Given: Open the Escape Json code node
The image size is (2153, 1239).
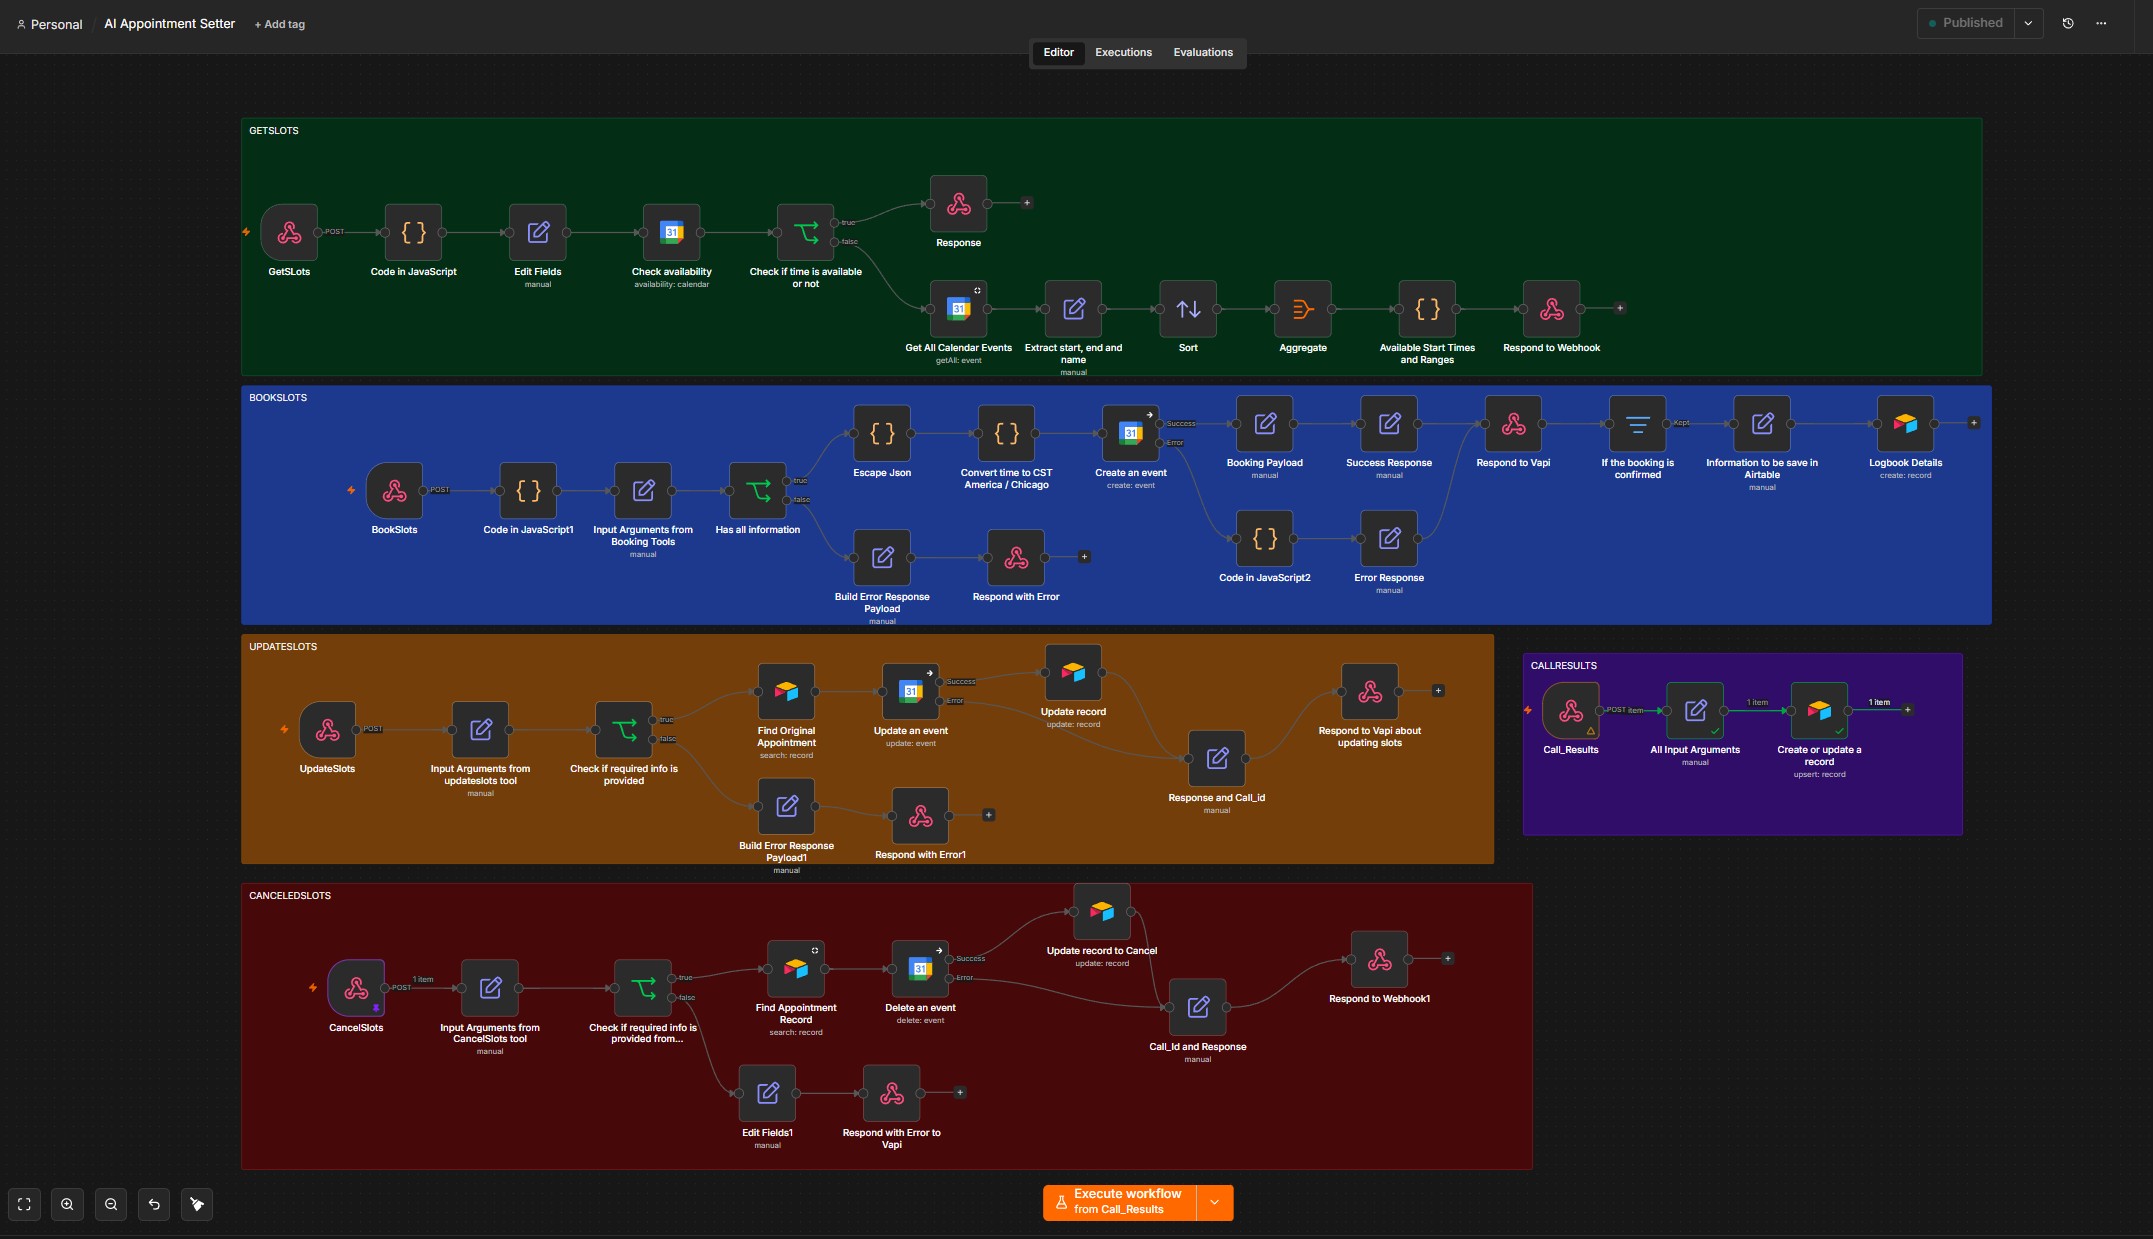Looking at the screenshot, I should (882, 434).
